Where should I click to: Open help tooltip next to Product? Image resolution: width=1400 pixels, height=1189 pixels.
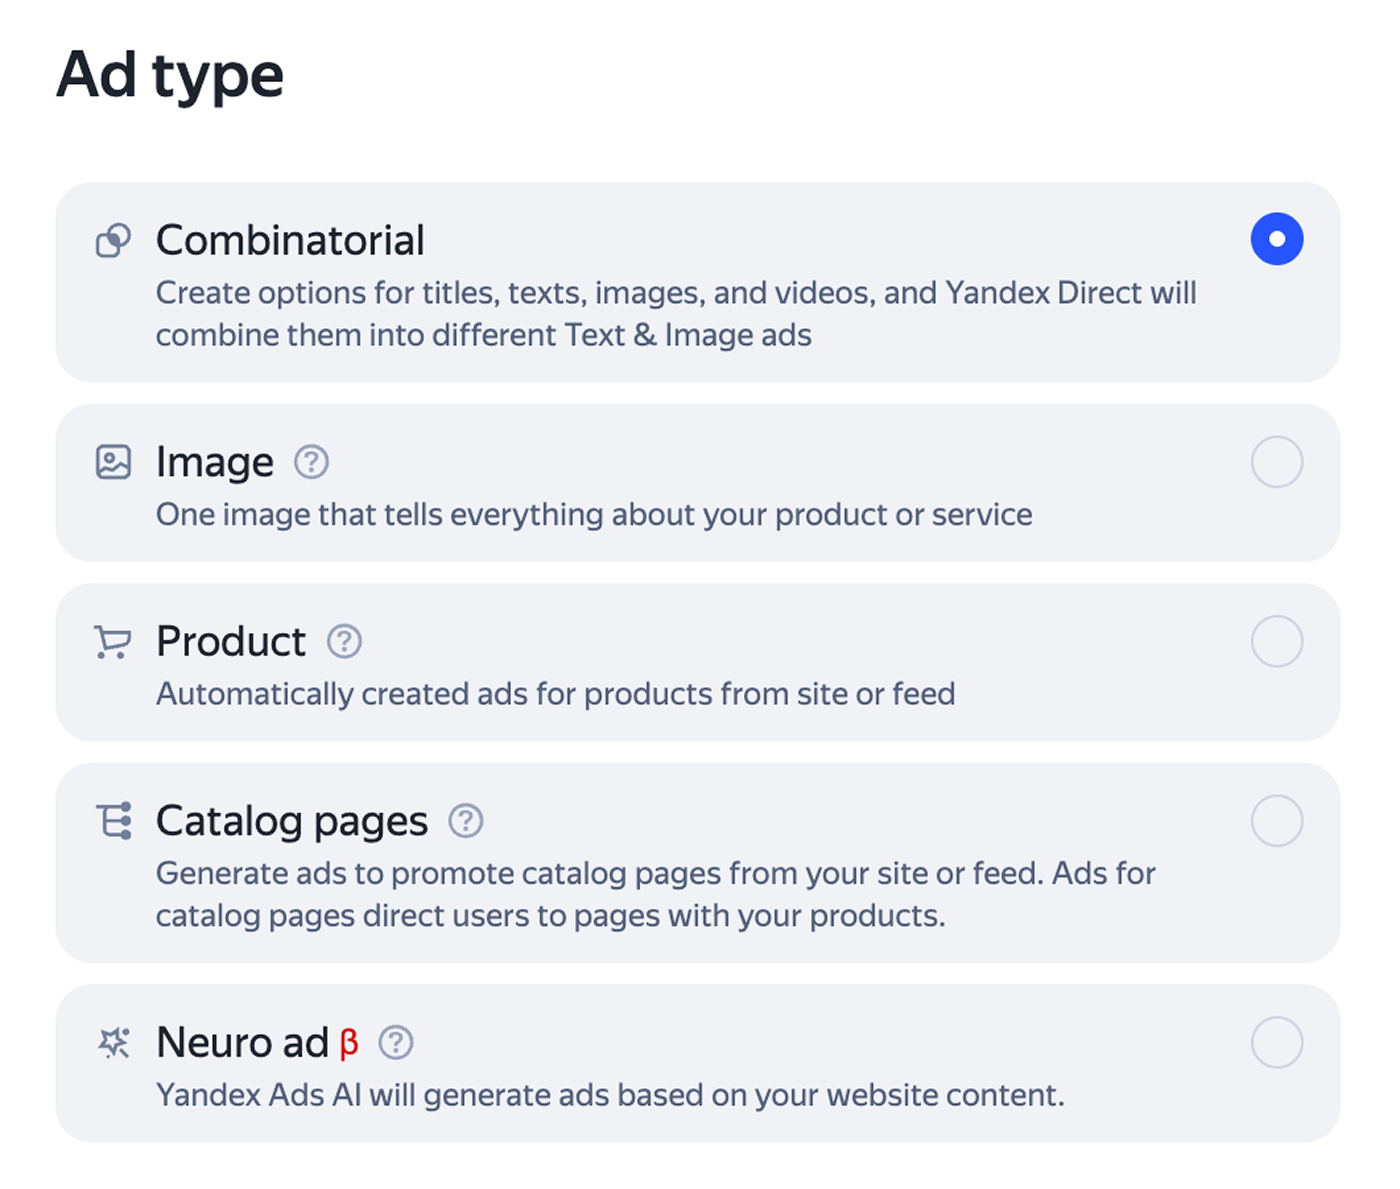(x=344, y=641)
